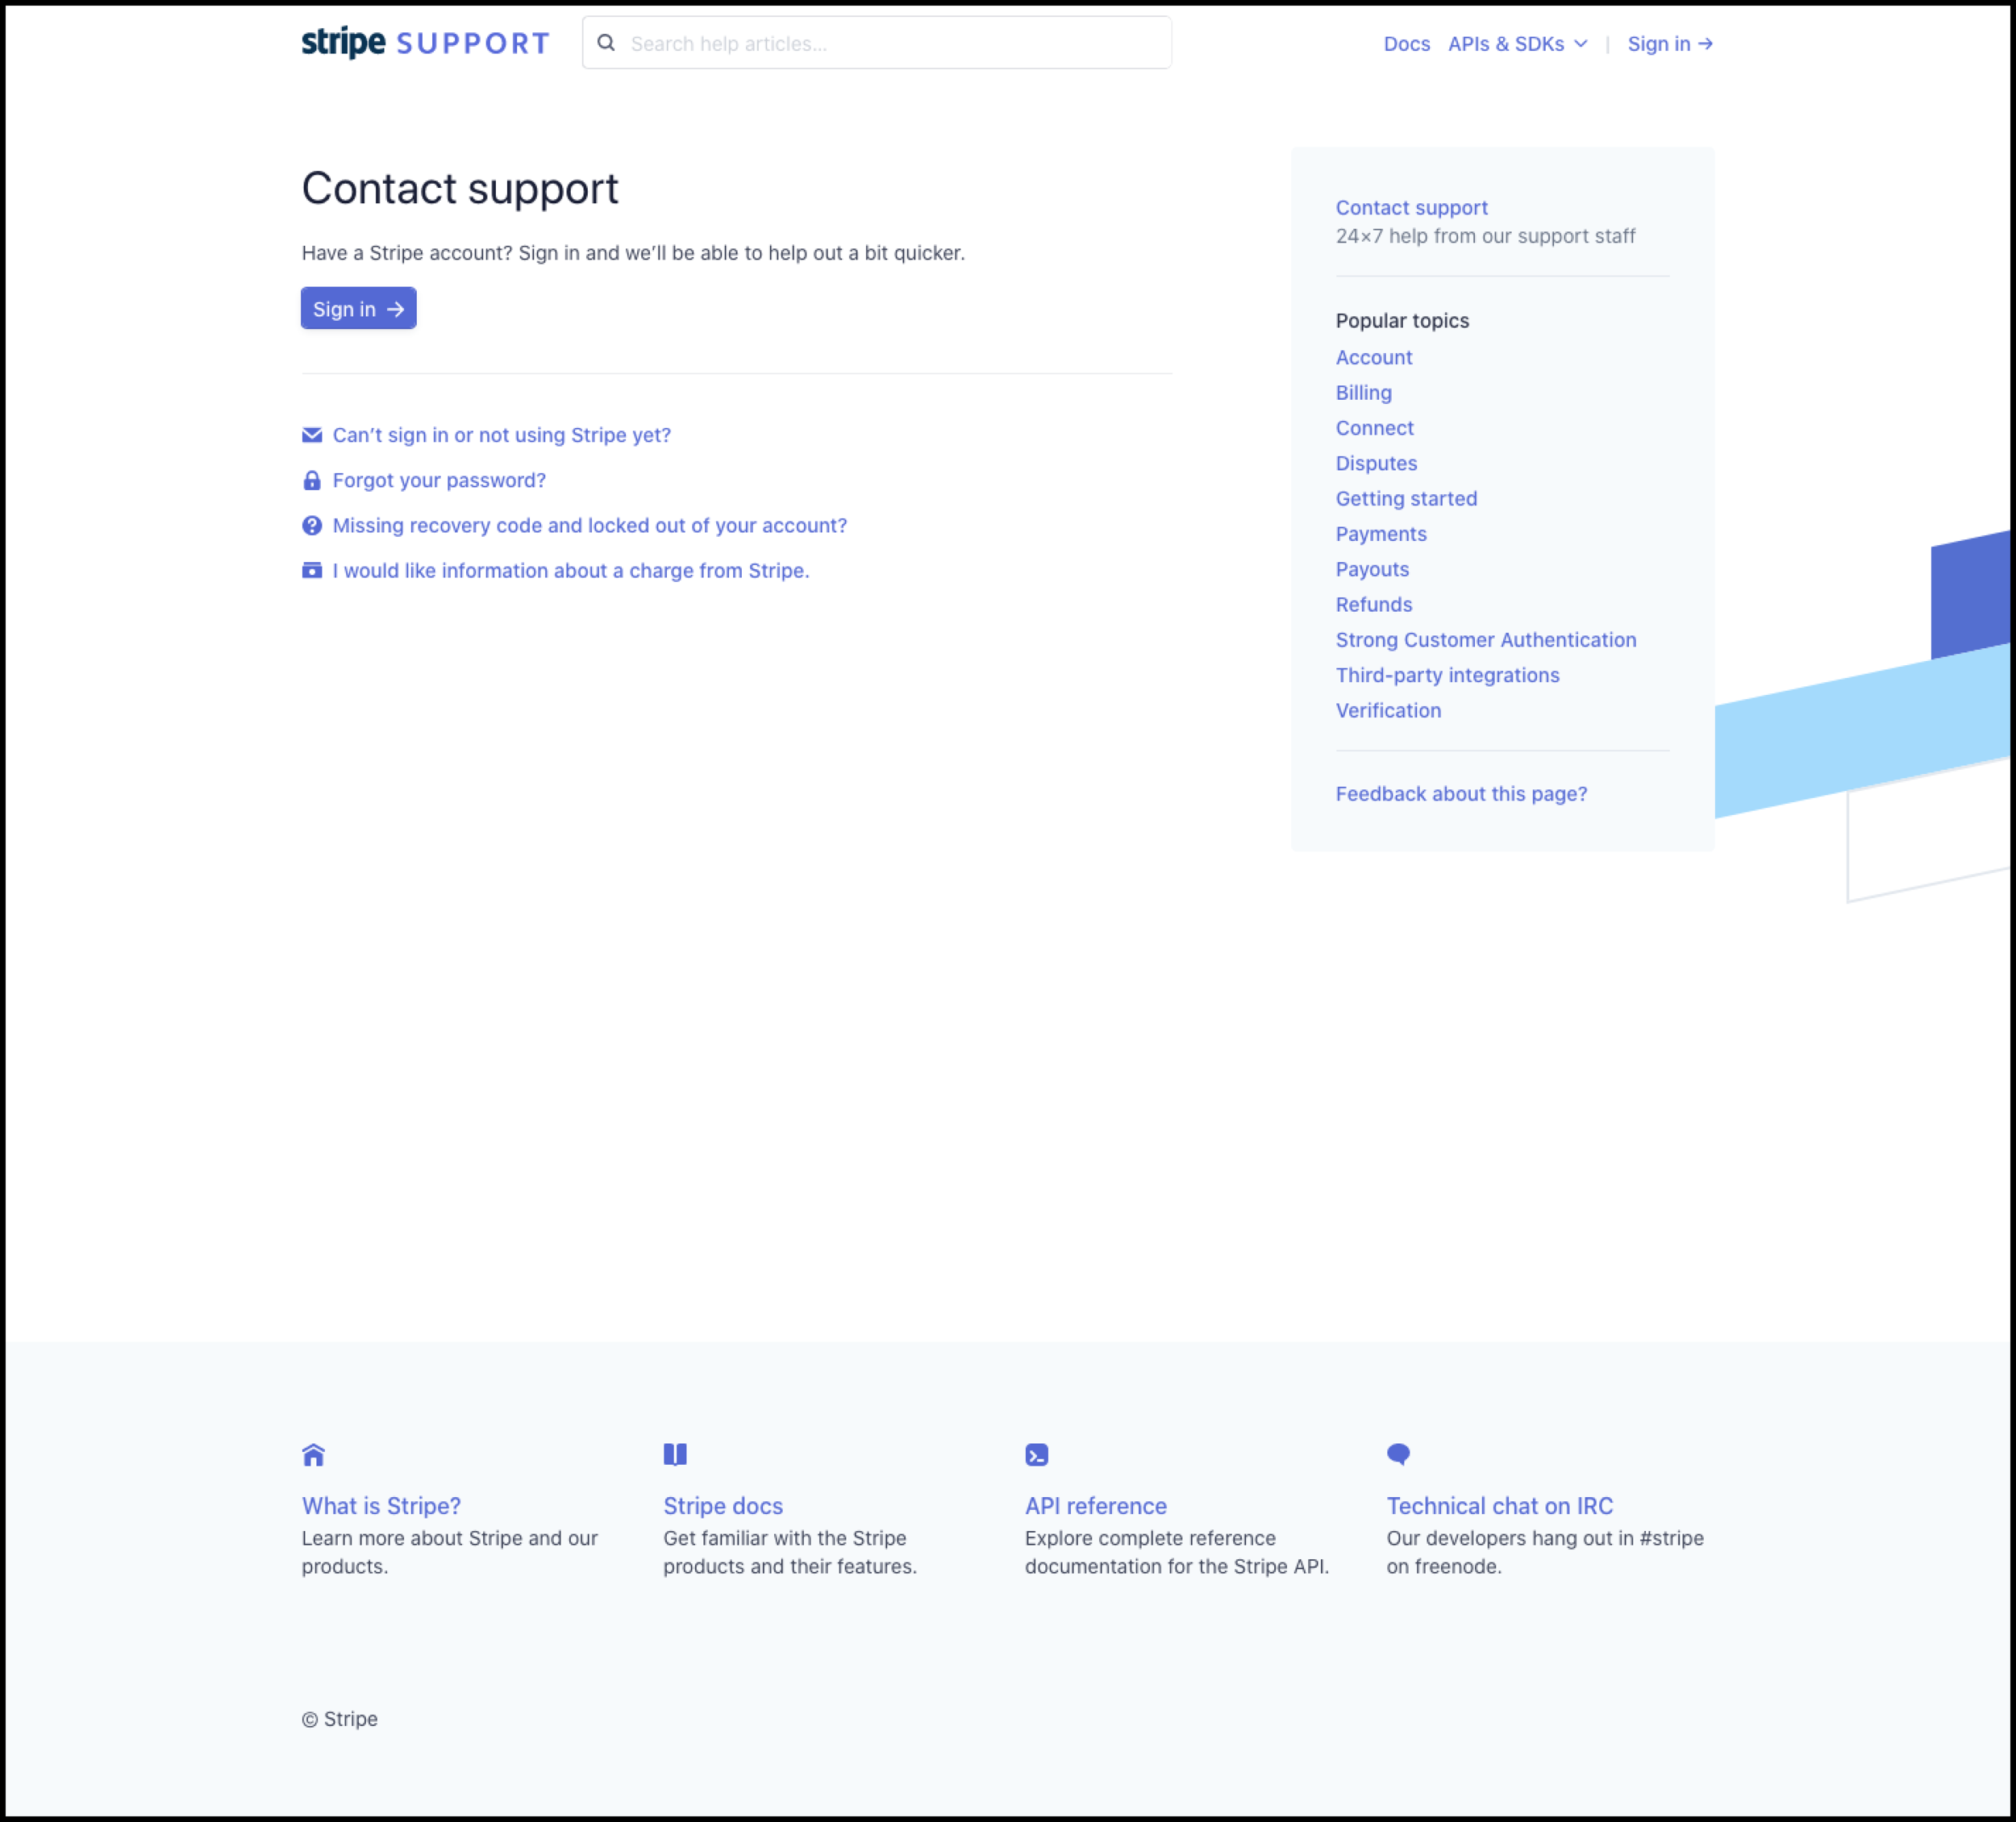This screenshot has height=1822, width=2016.
Task: Click the chat bubble icon above Technical chat
Action: click(1398, 1455)
